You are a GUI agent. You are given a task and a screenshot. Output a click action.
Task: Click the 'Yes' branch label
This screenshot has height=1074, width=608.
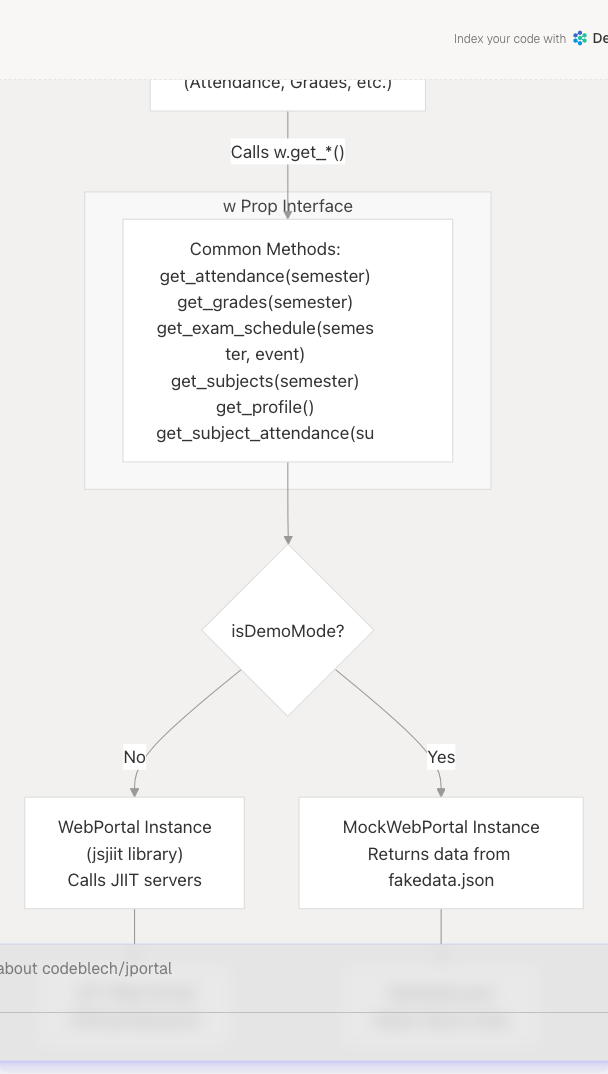point(441,757)
